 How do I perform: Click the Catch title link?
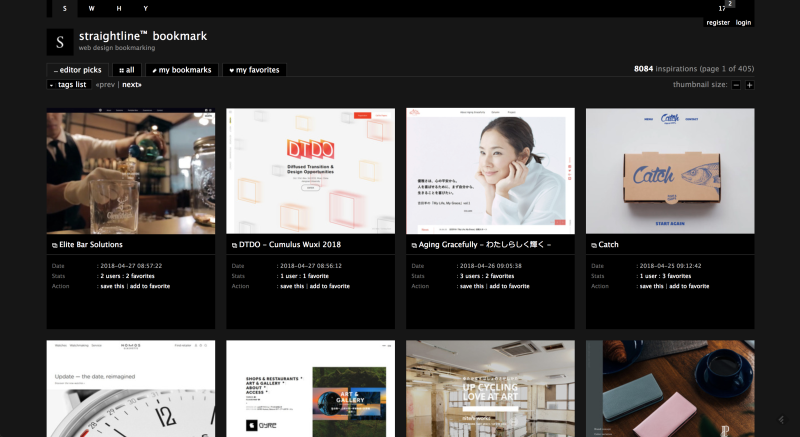click(x=608, y=245)
